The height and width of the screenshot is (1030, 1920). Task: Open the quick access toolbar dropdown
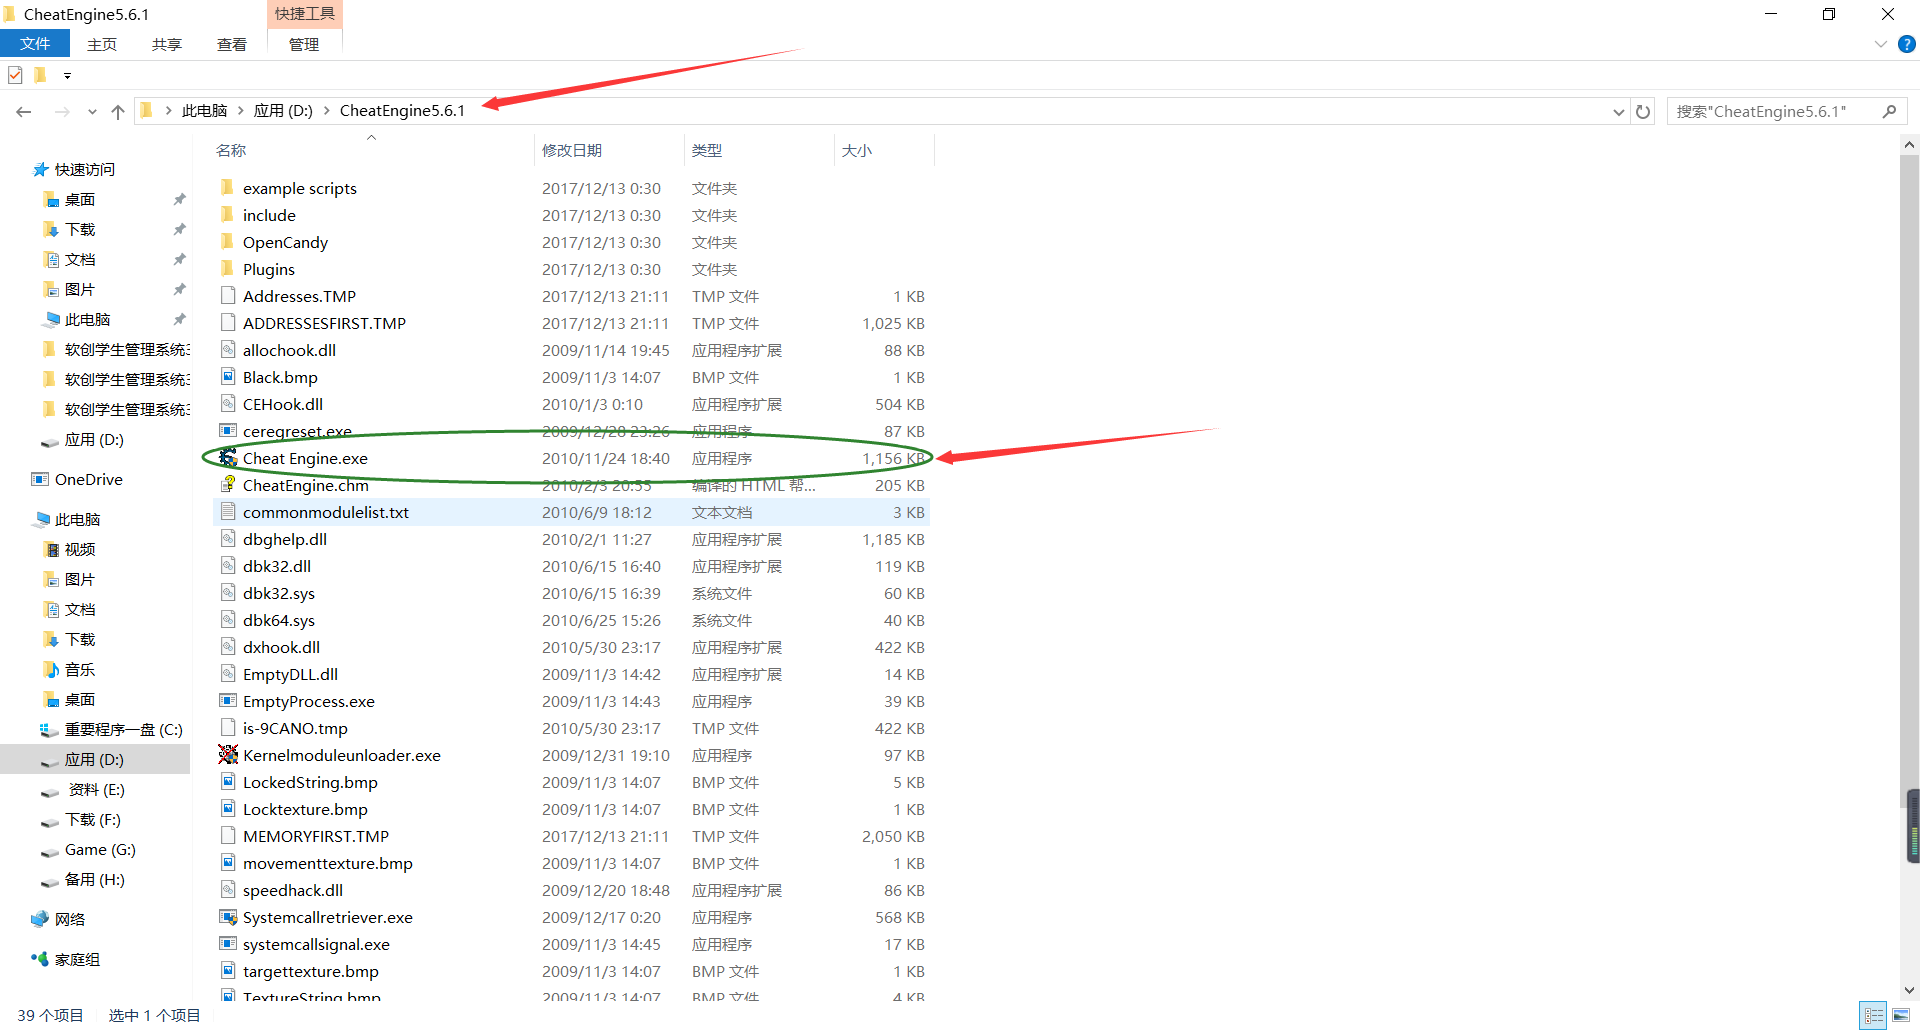(x=67, y=76)
